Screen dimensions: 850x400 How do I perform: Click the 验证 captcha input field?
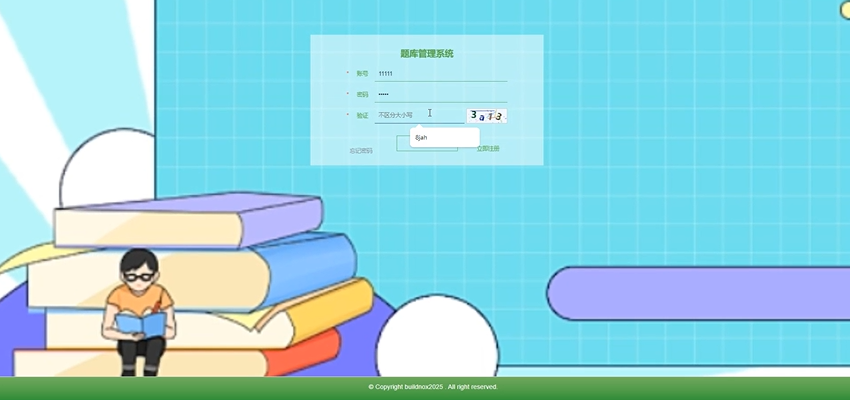(x=419, y=115)
